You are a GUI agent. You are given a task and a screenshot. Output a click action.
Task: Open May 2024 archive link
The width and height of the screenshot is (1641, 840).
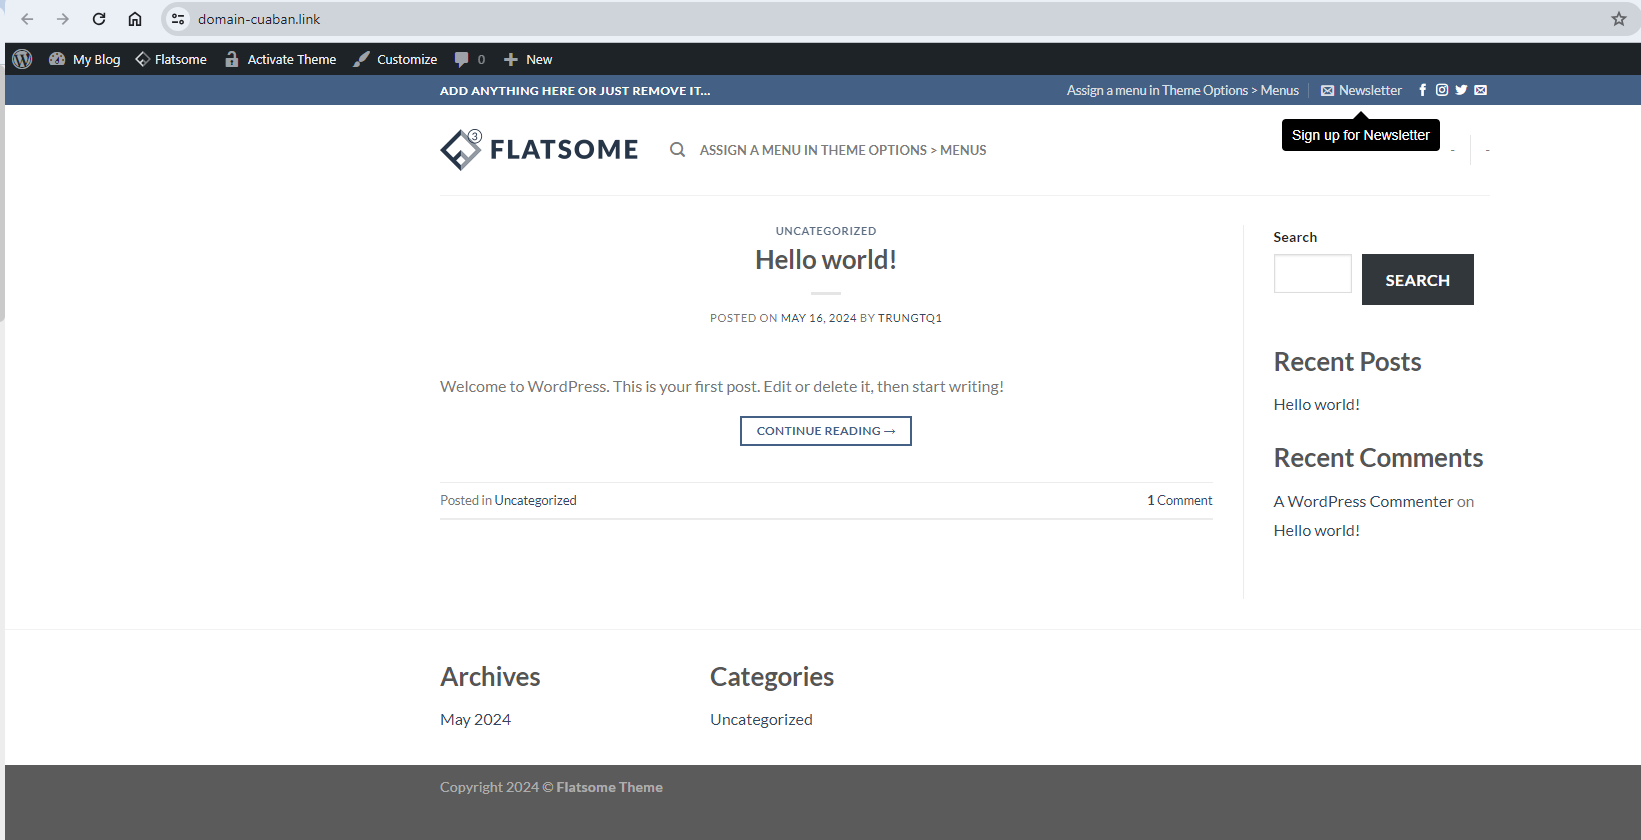click(476, 719)
